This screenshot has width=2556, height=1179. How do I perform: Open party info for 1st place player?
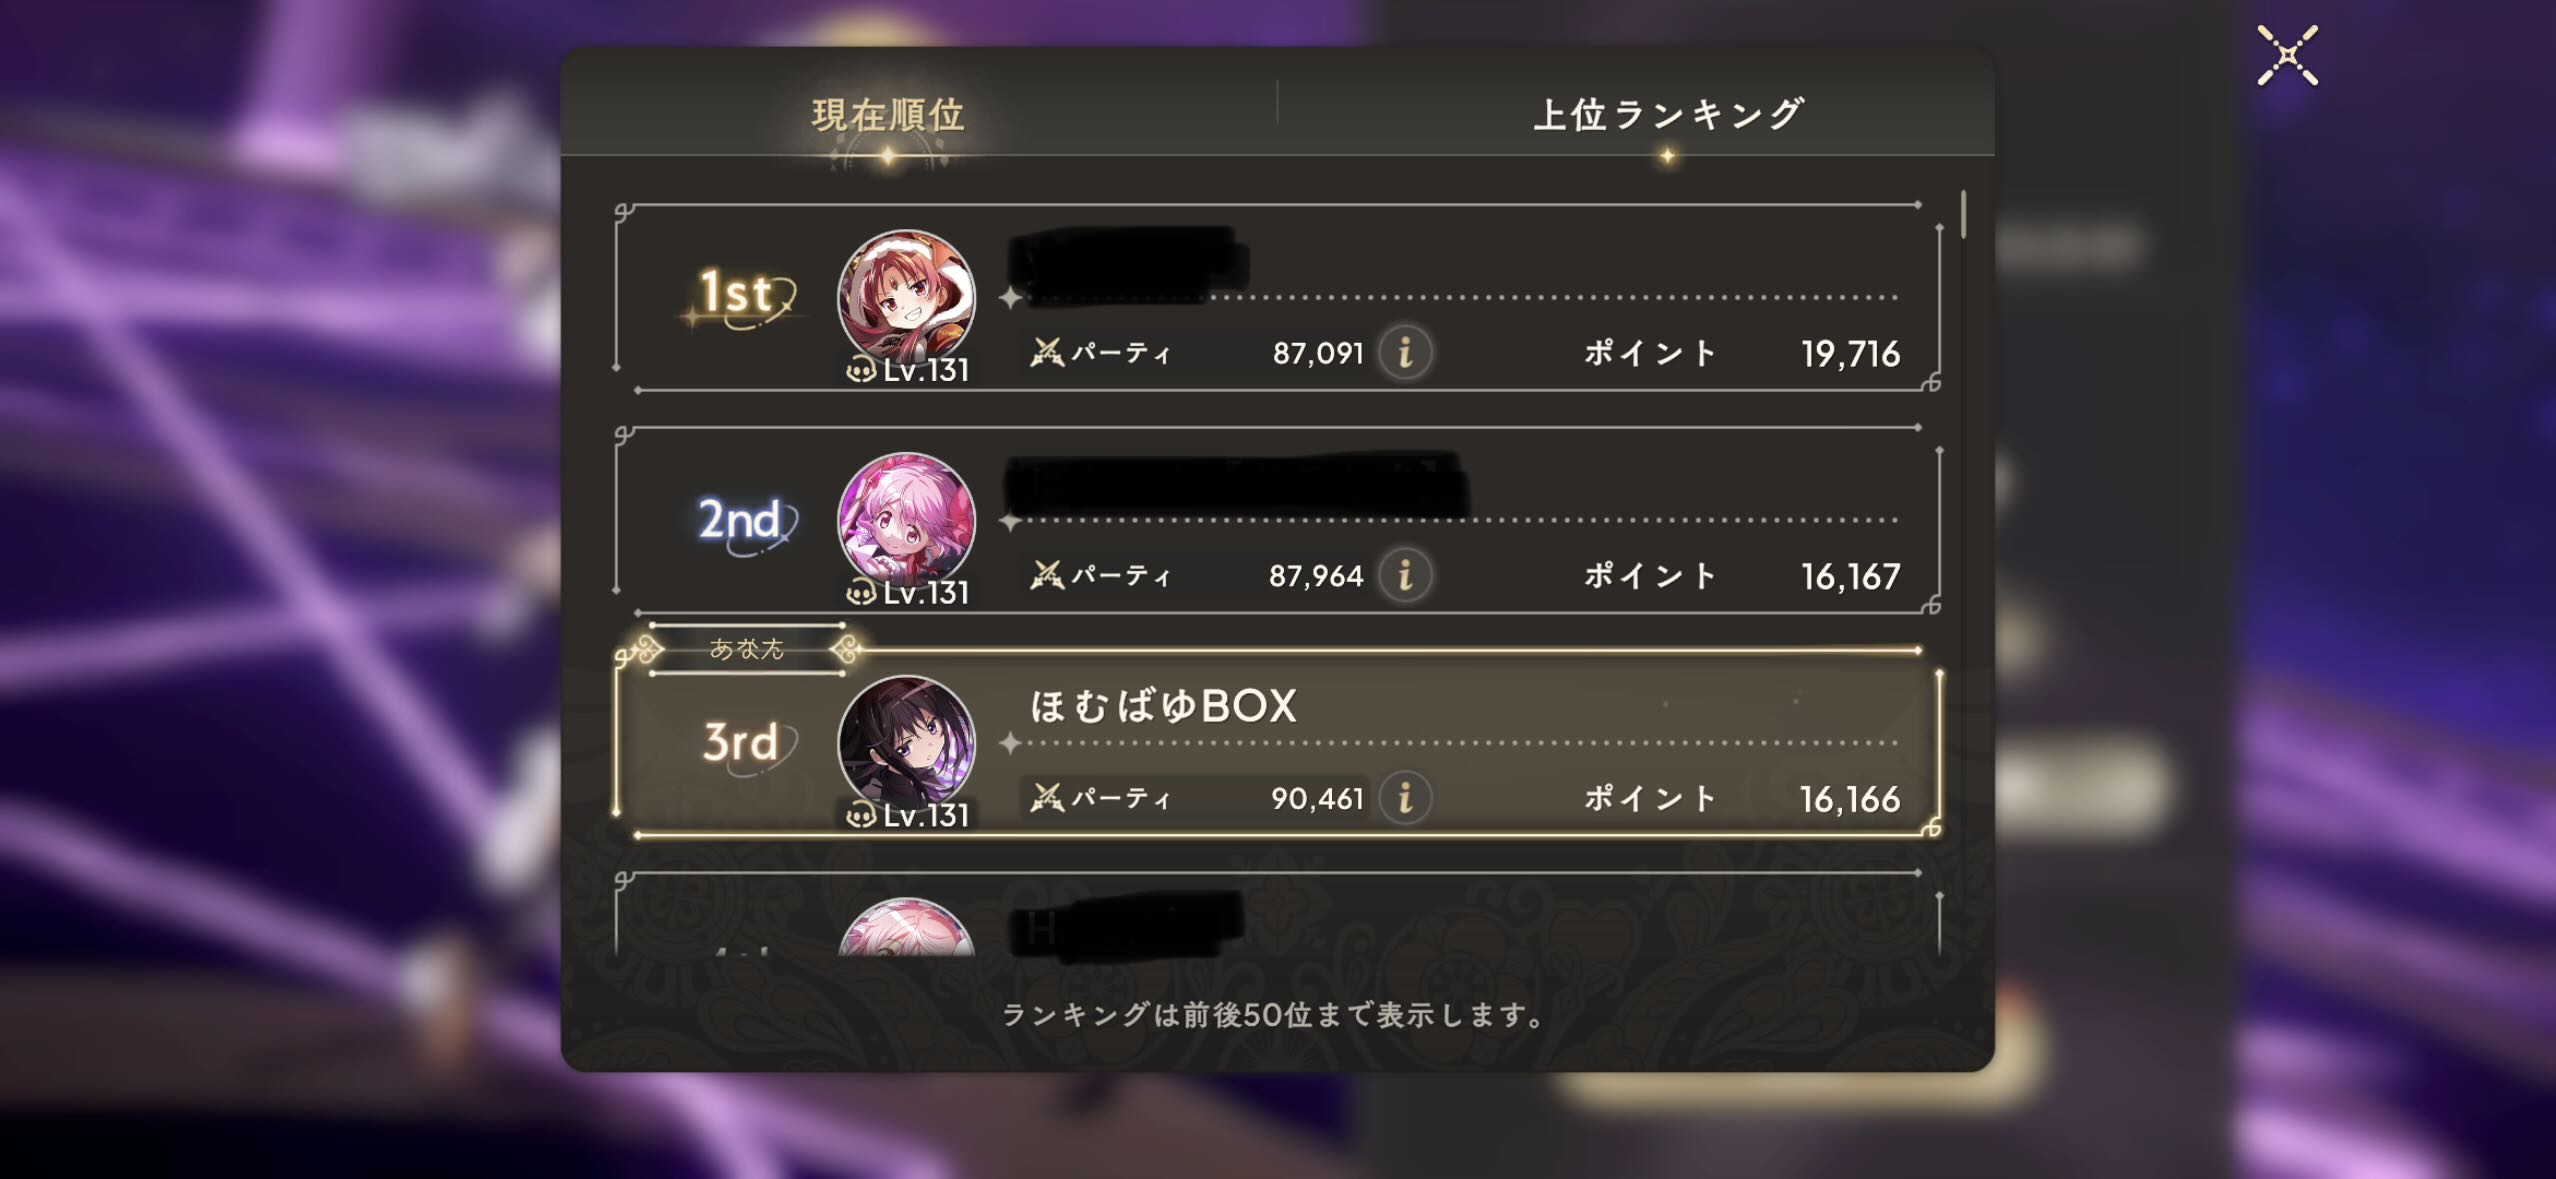[x=1405, y=352]
